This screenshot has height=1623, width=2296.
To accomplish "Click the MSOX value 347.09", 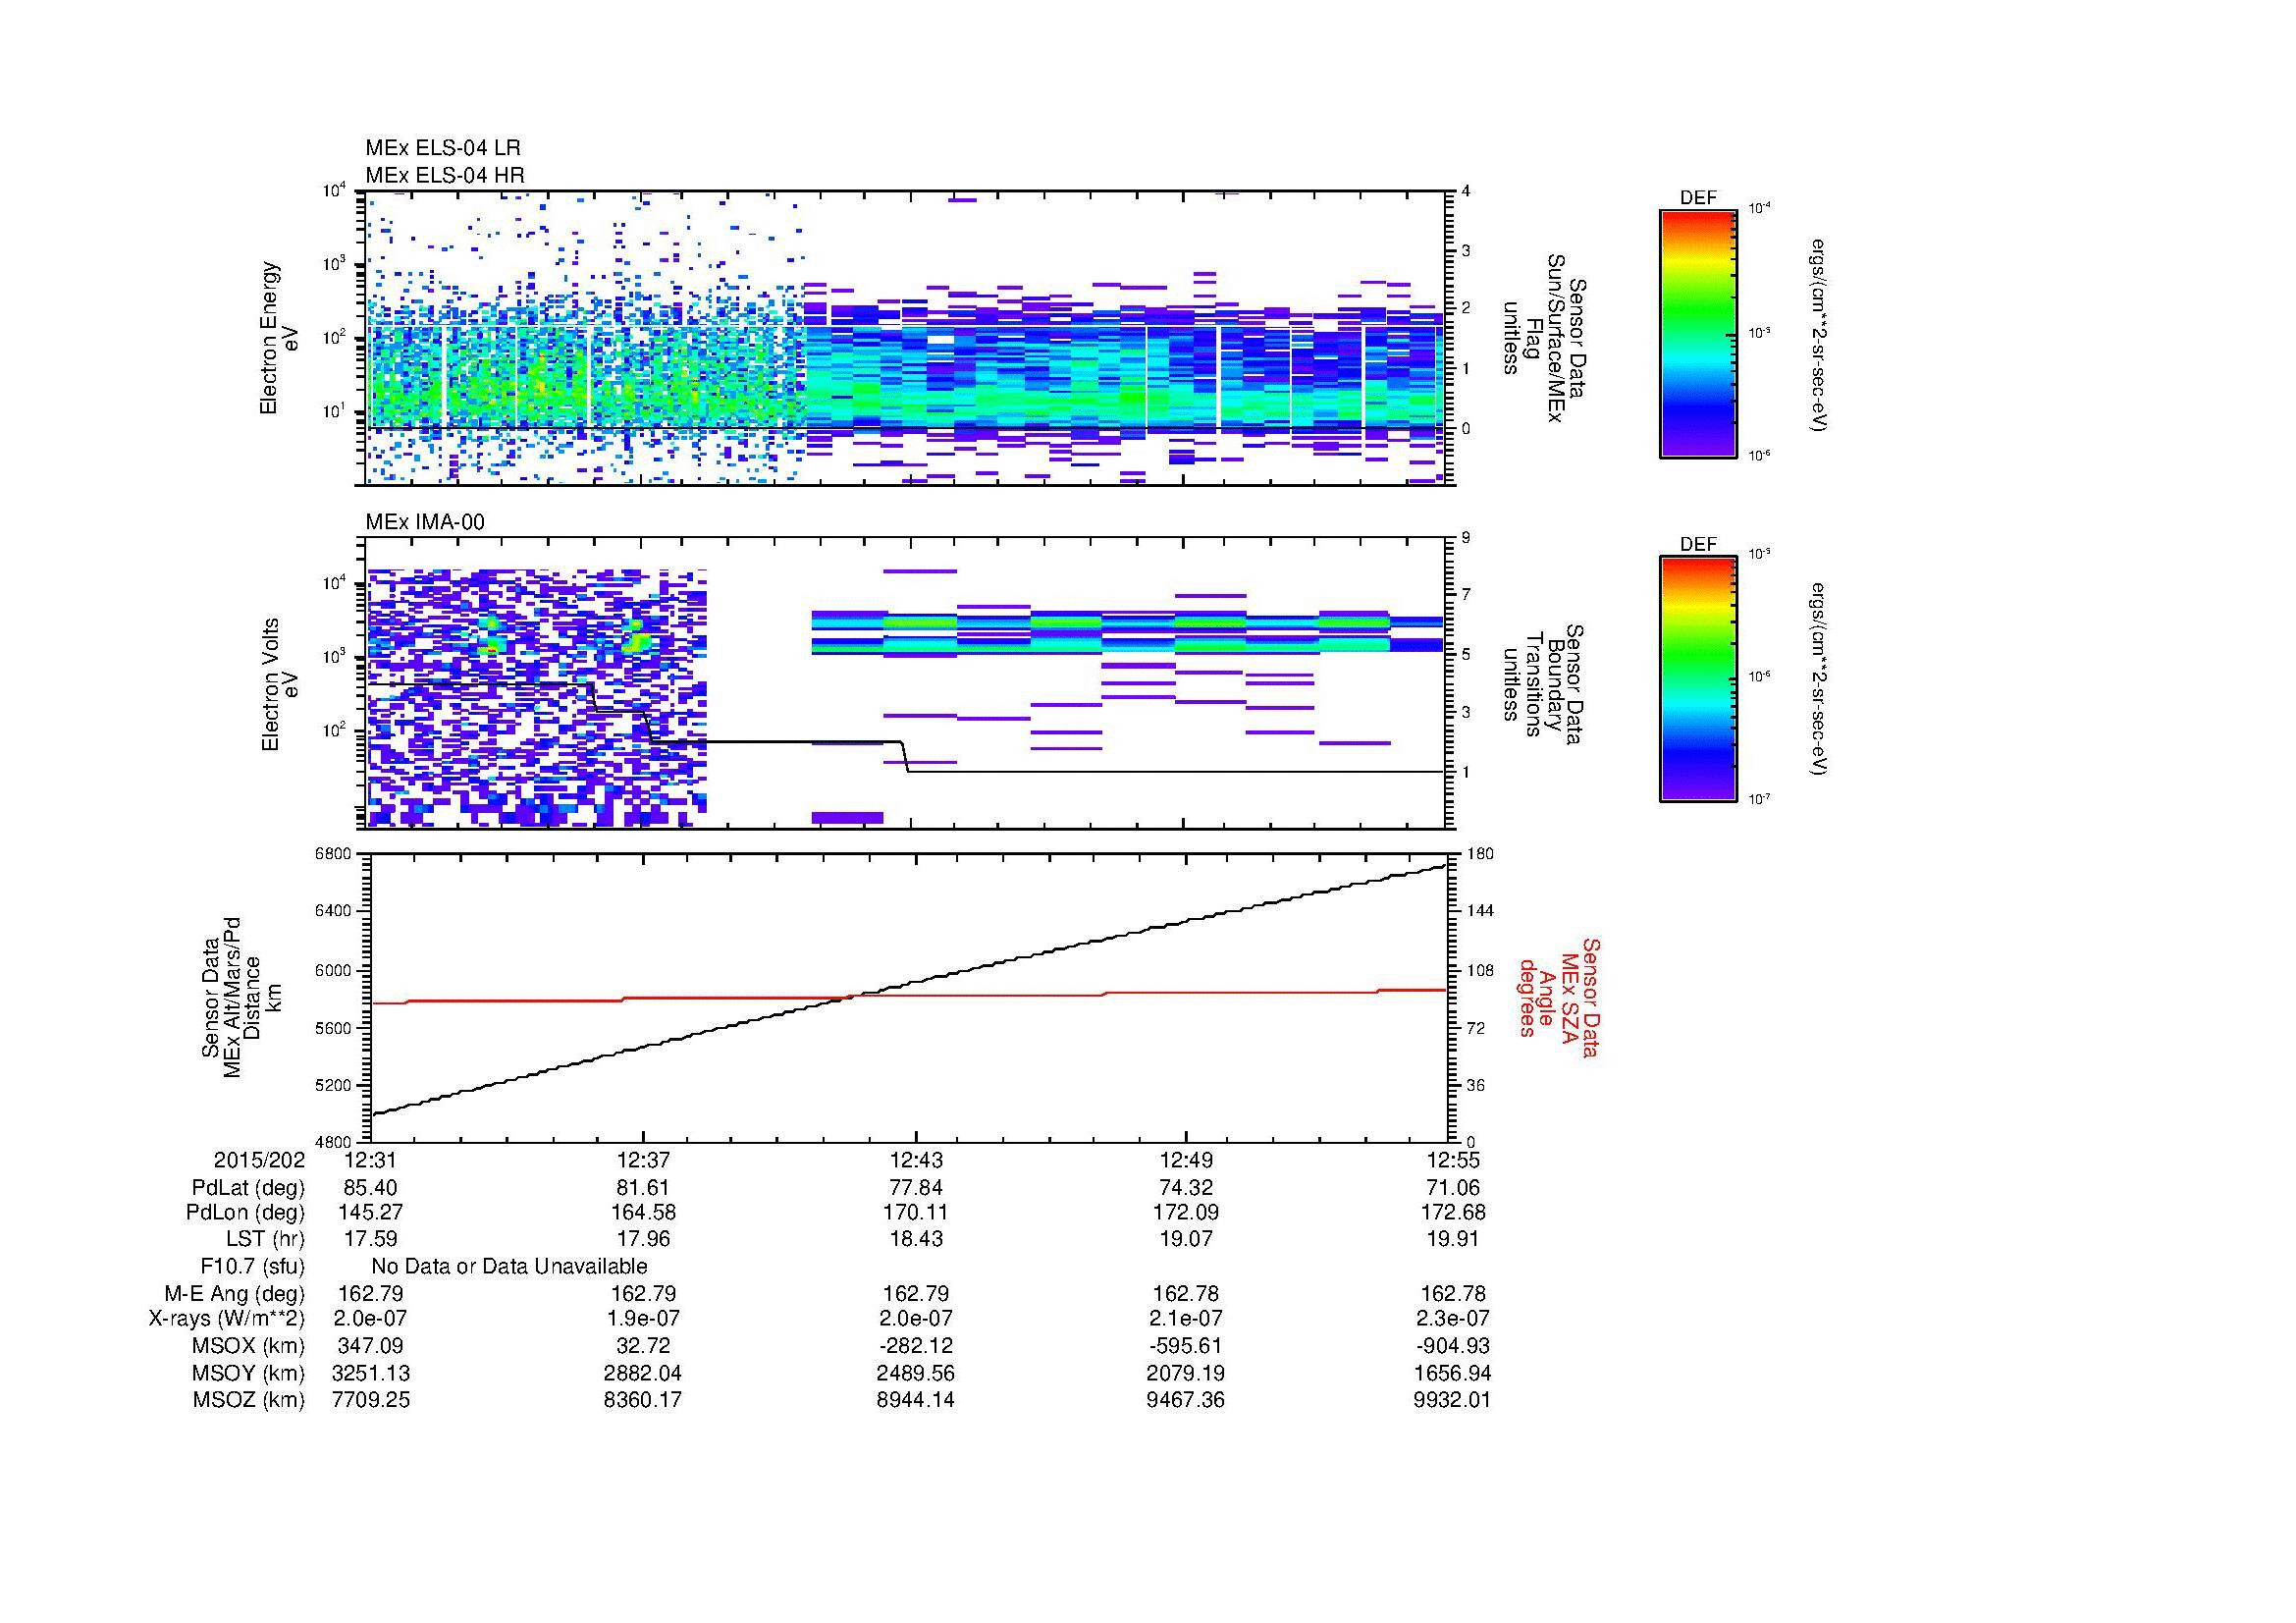I will click(370, 1346).
